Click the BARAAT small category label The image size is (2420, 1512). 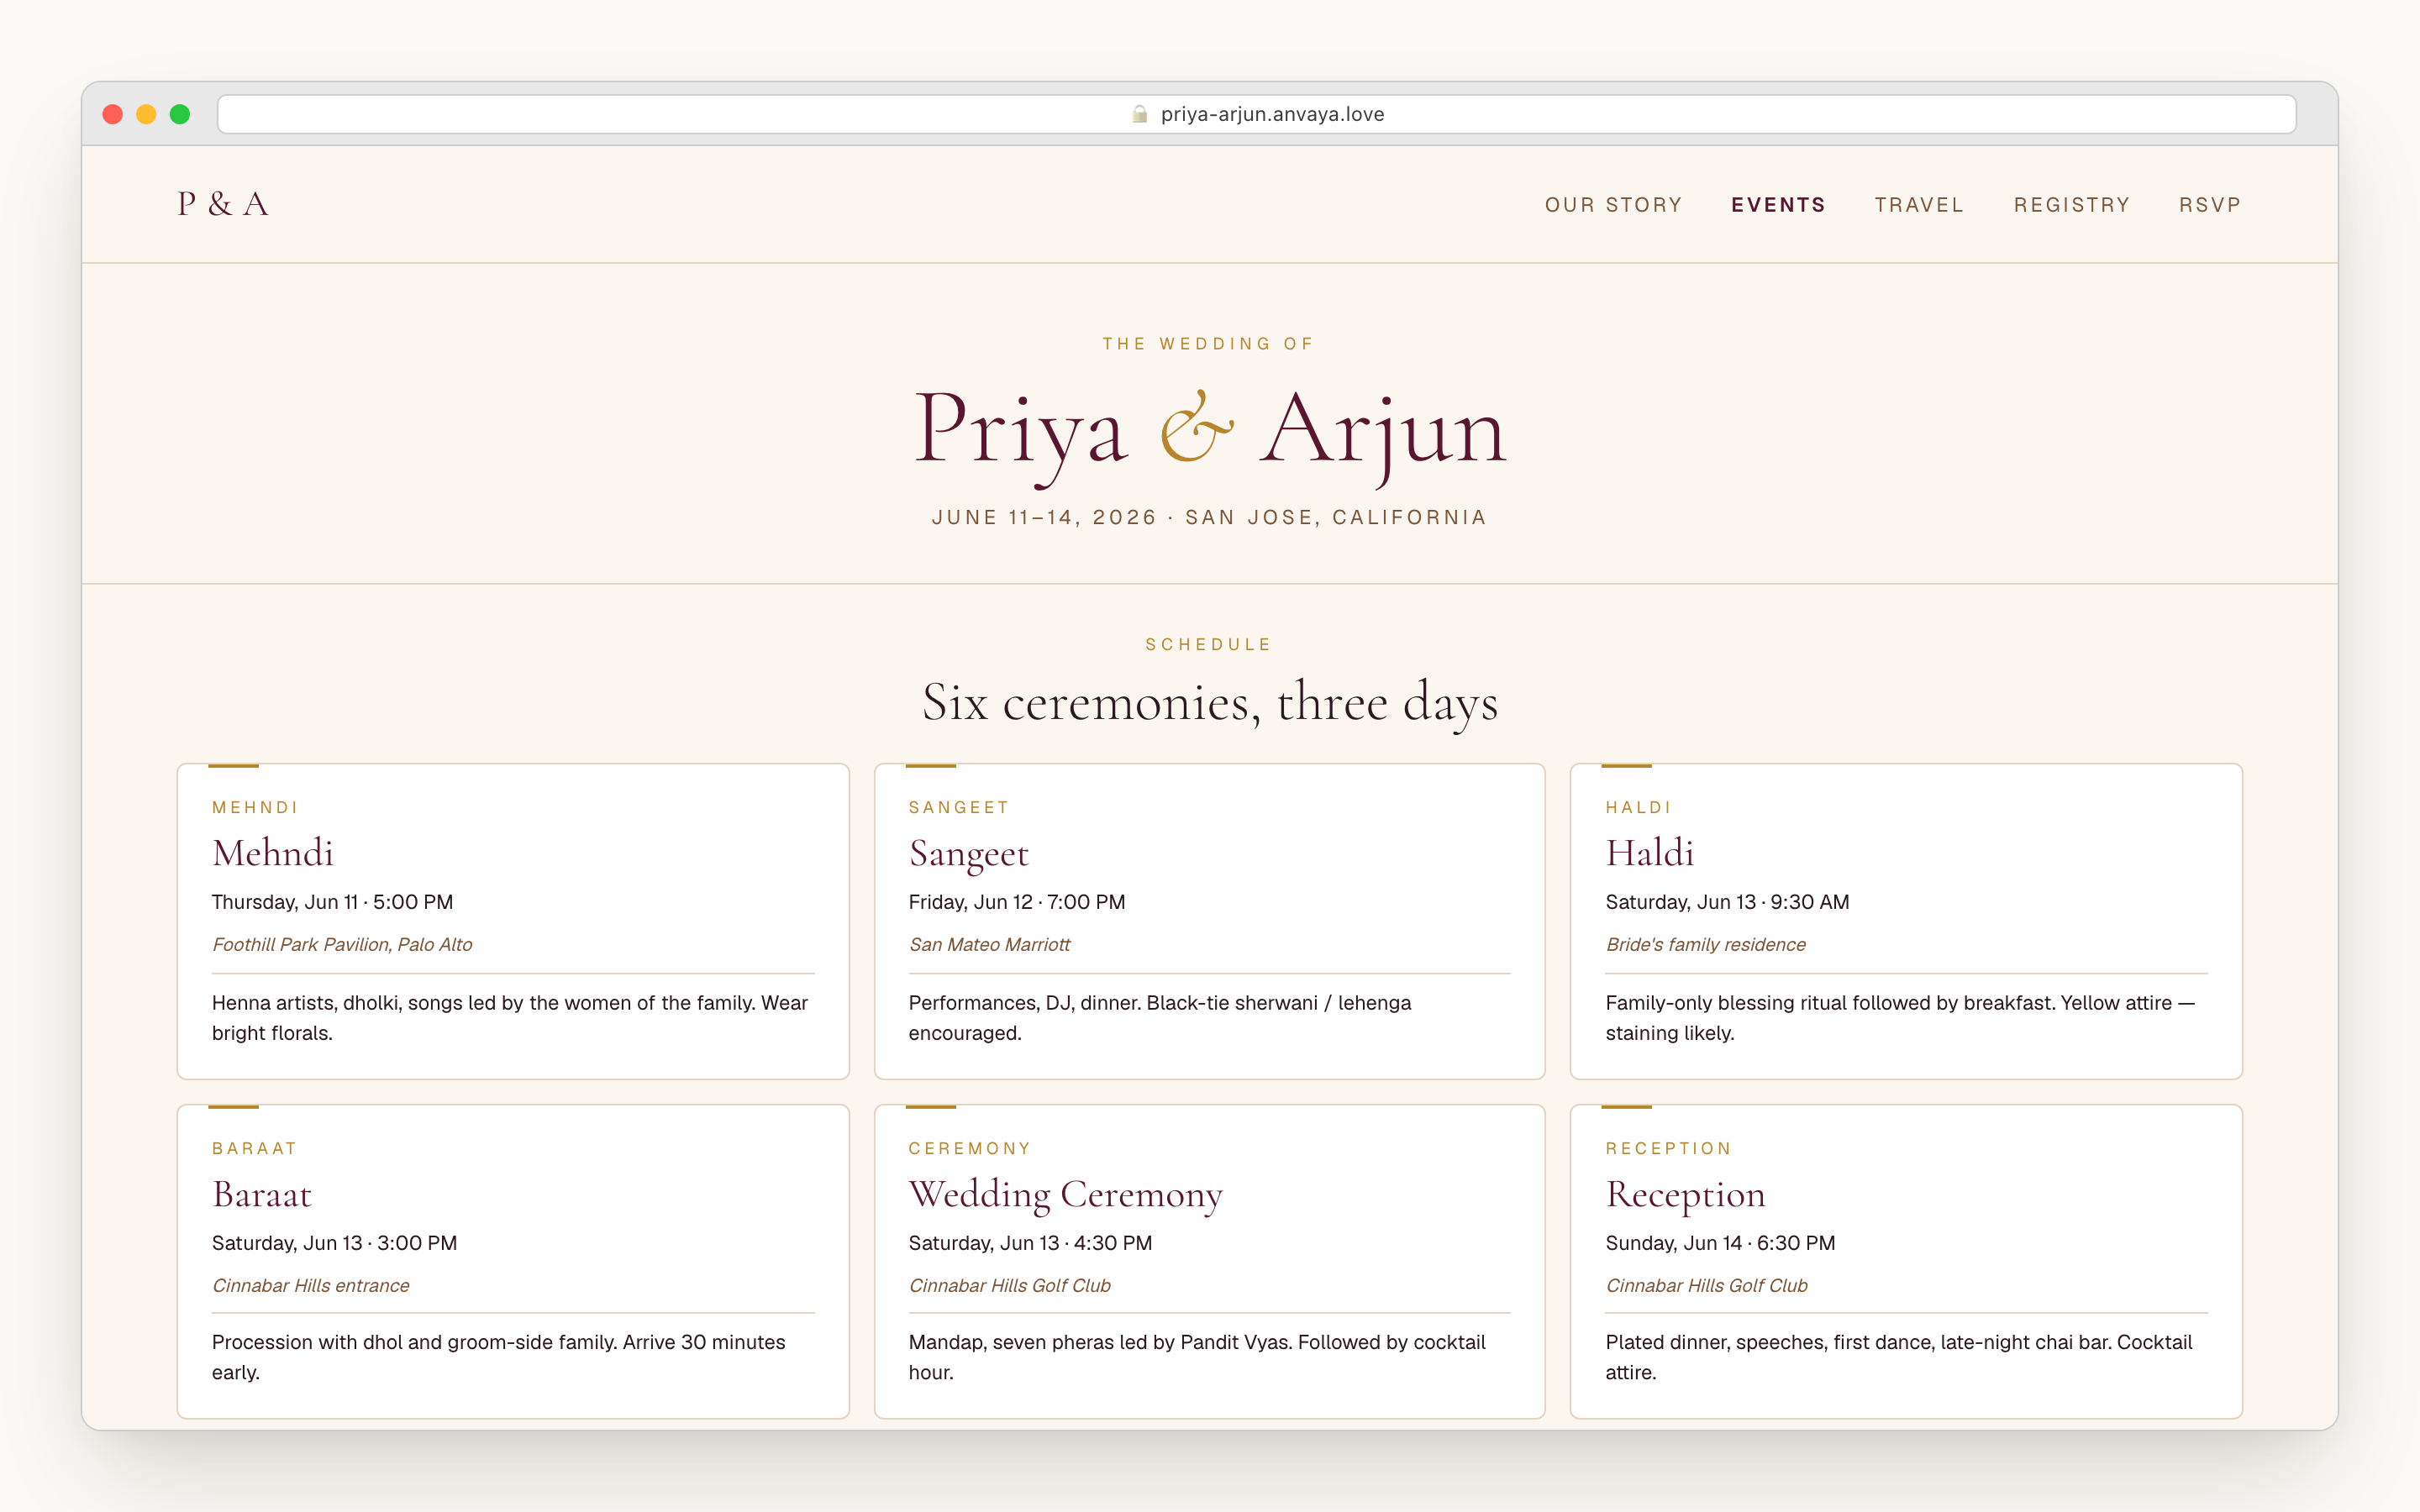click(255, 1149)
